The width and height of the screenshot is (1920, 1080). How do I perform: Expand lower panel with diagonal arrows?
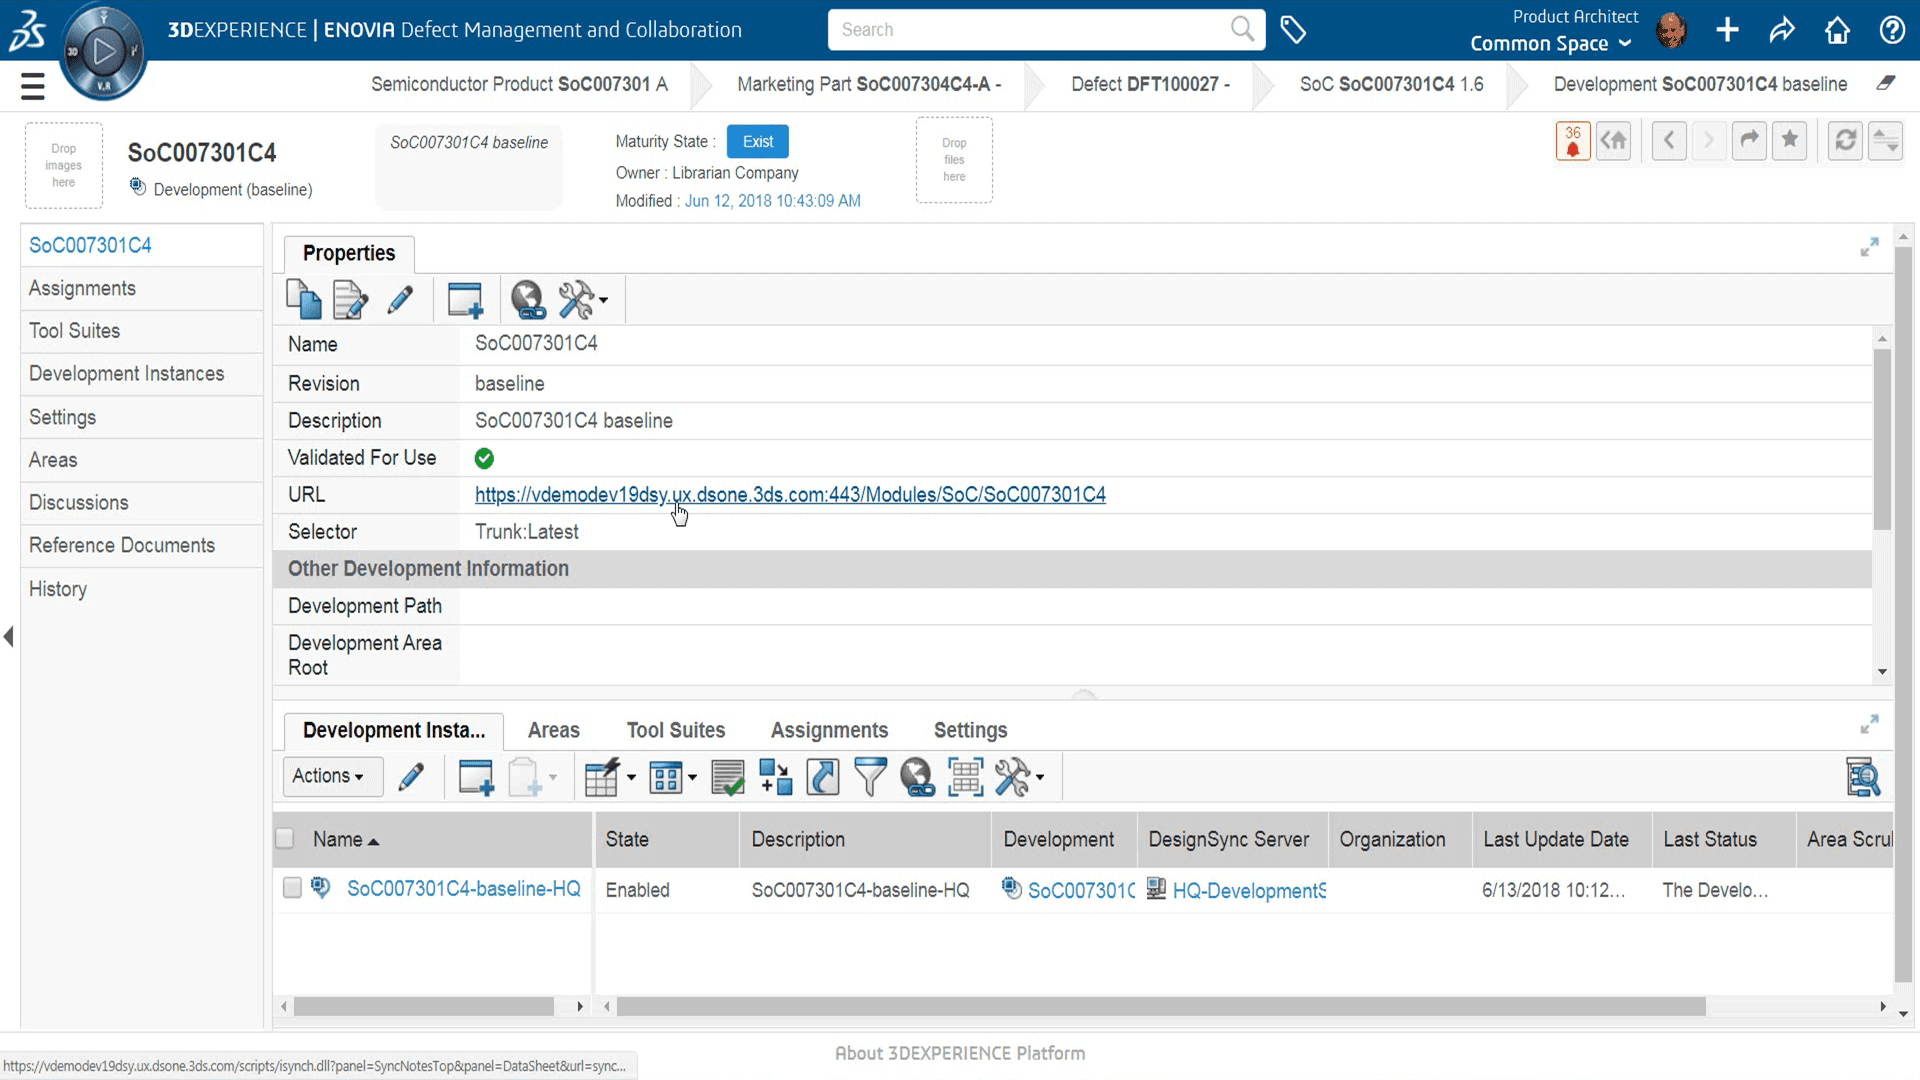[1869, 724]
